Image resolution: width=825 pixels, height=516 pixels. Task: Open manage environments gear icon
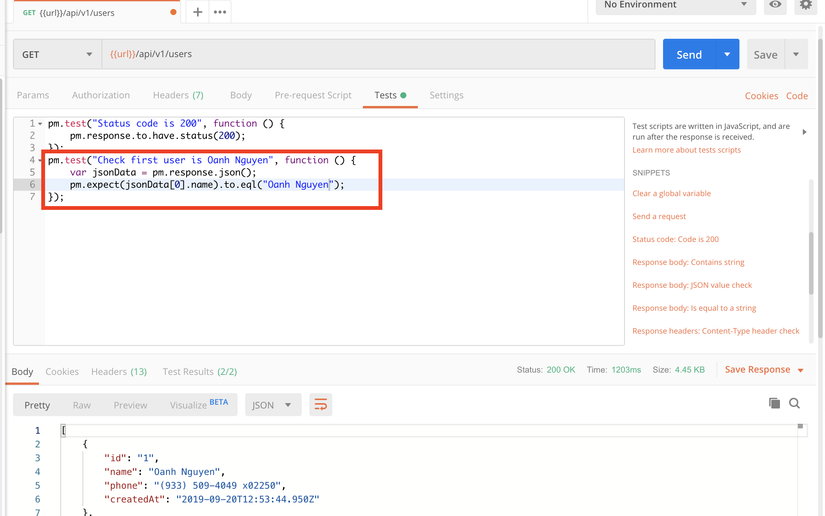pos(806,5)
